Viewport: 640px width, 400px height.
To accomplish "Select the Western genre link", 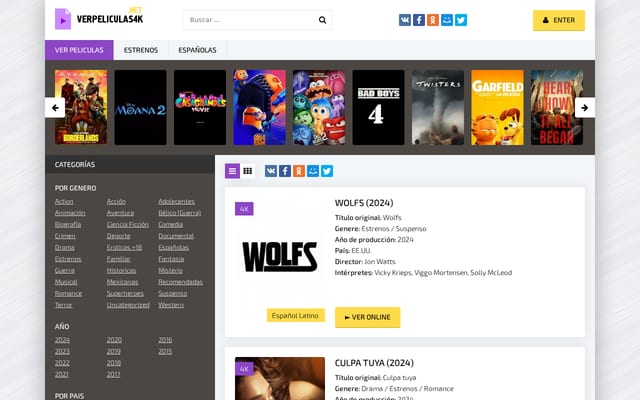I will coord(171,305).
